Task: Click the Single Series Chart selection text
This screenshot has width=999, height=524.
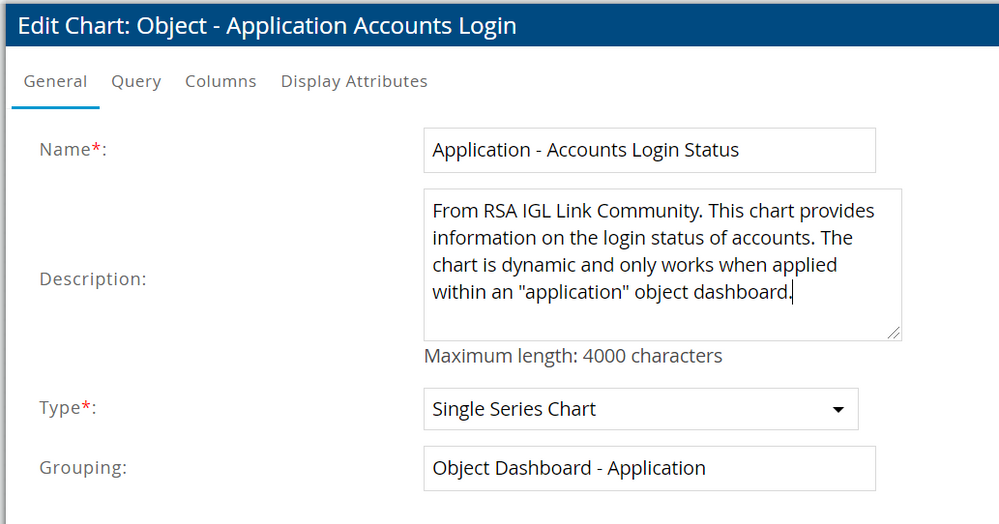Action: tap(514, 410)
